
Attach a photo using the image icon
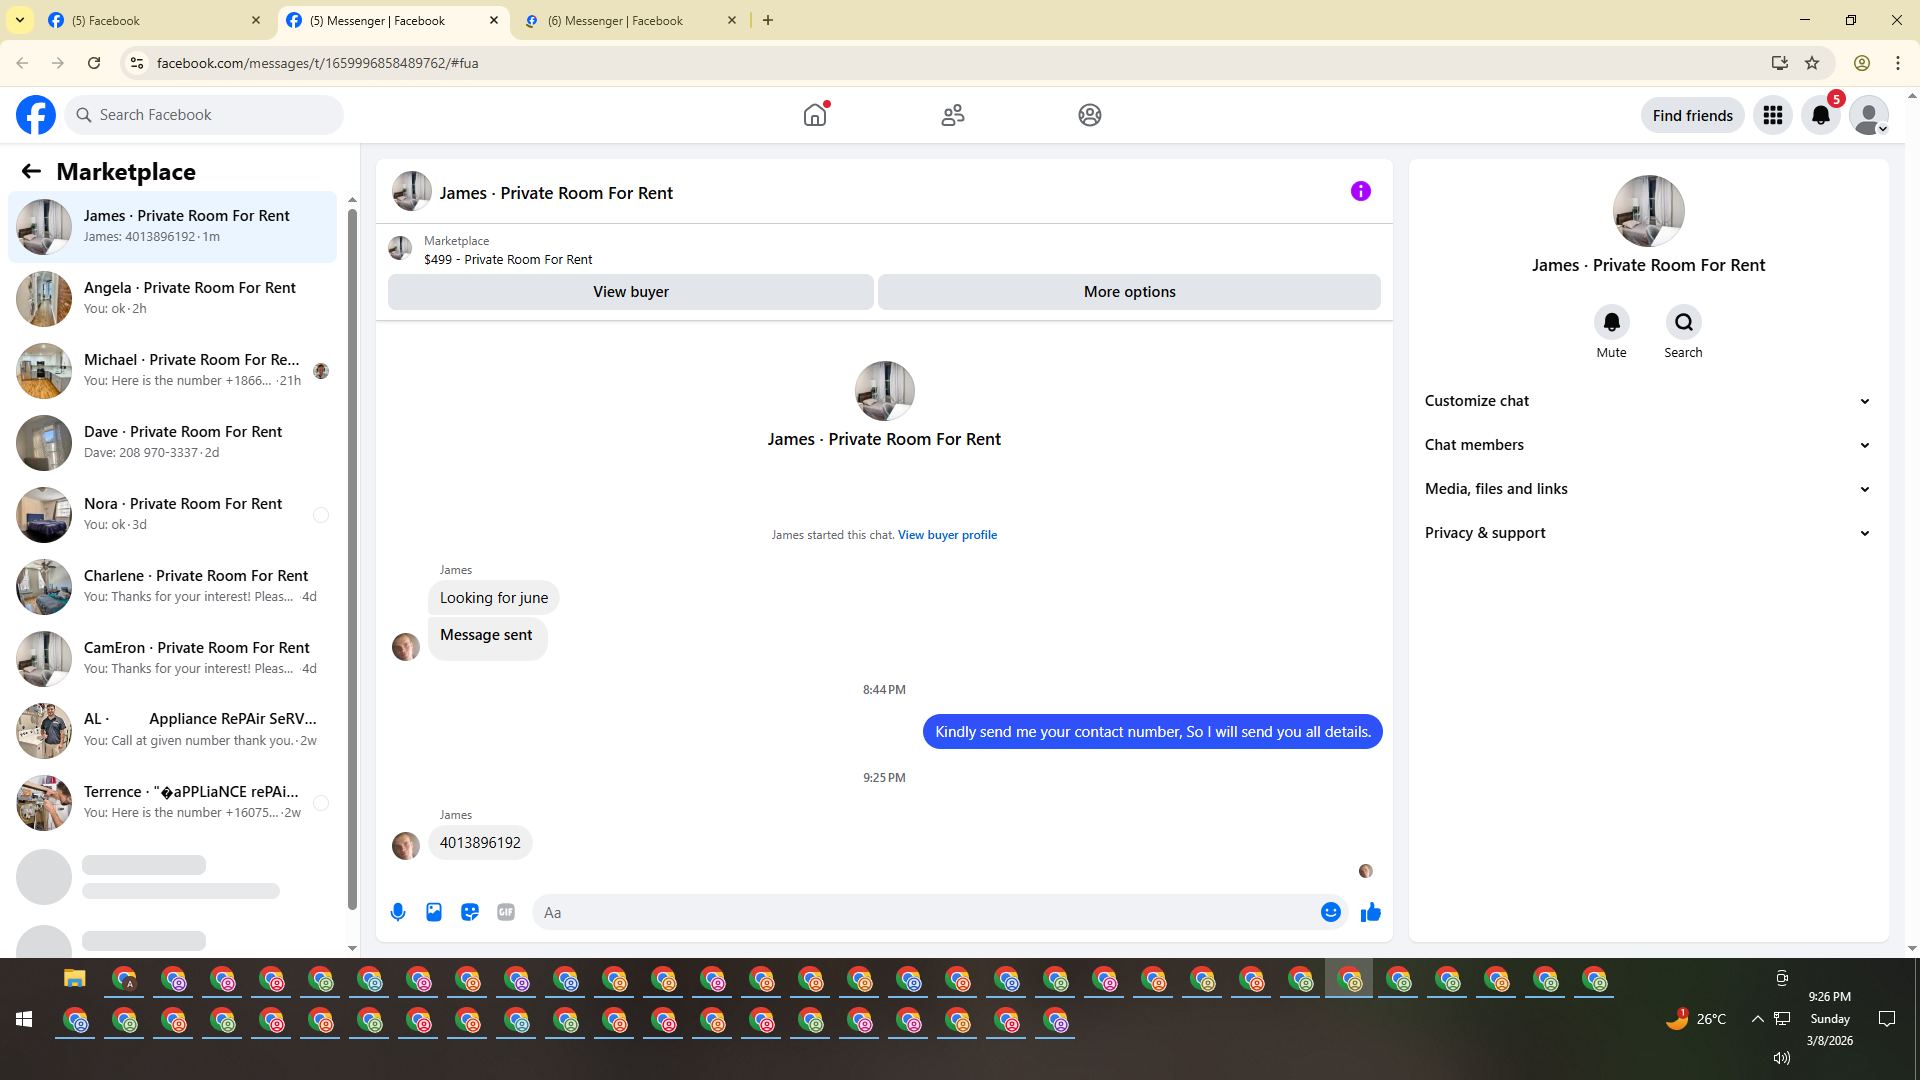click(x=434, y=912)
